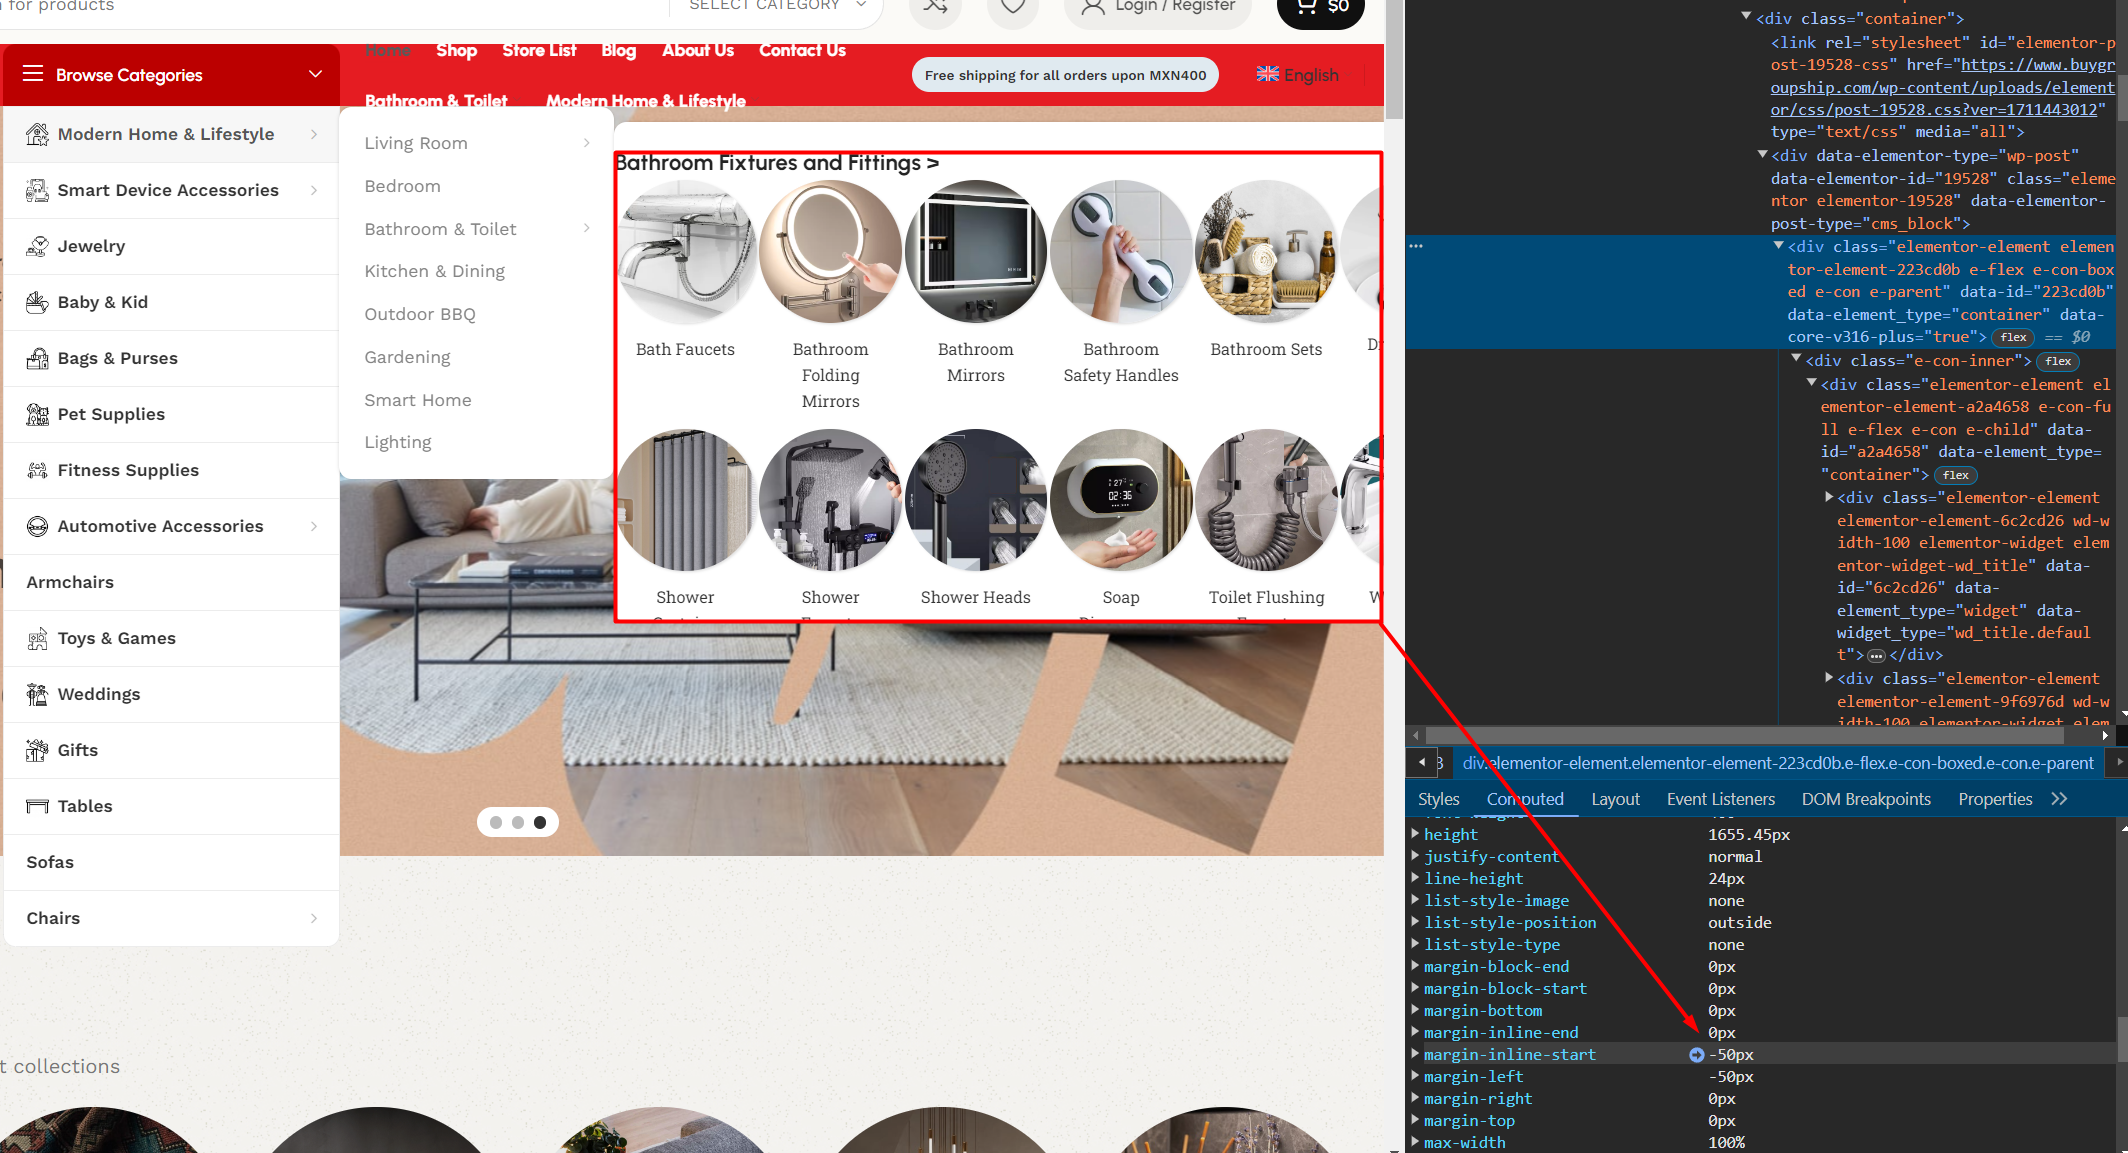Image resolution: width=2128 pixels, height=1153 pixels.
Task: Click the hamburger Browse Categories icon
Action: 33,74
